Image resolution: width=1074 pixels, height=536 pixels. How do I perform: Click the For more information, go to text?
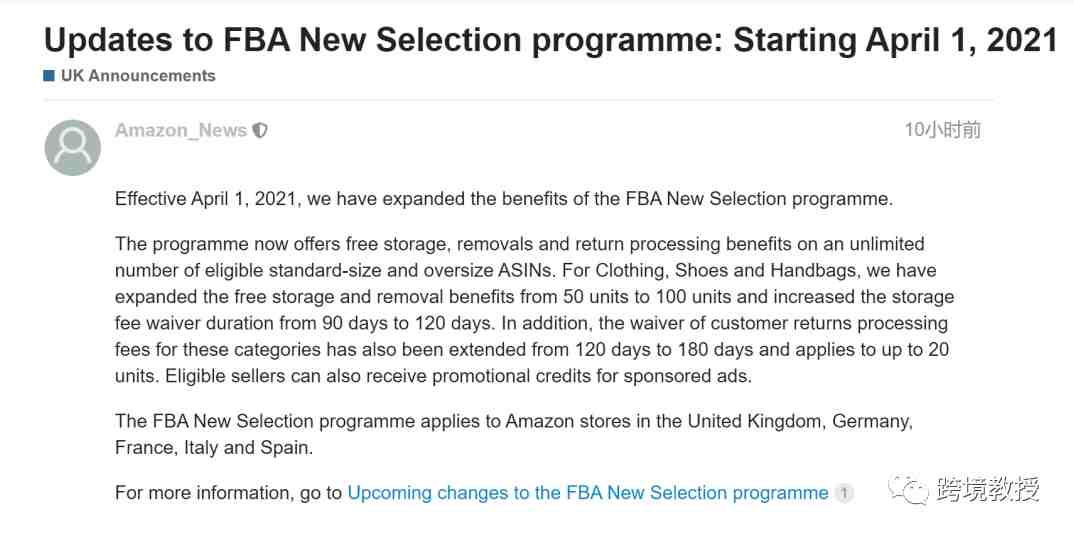point(229,493)
